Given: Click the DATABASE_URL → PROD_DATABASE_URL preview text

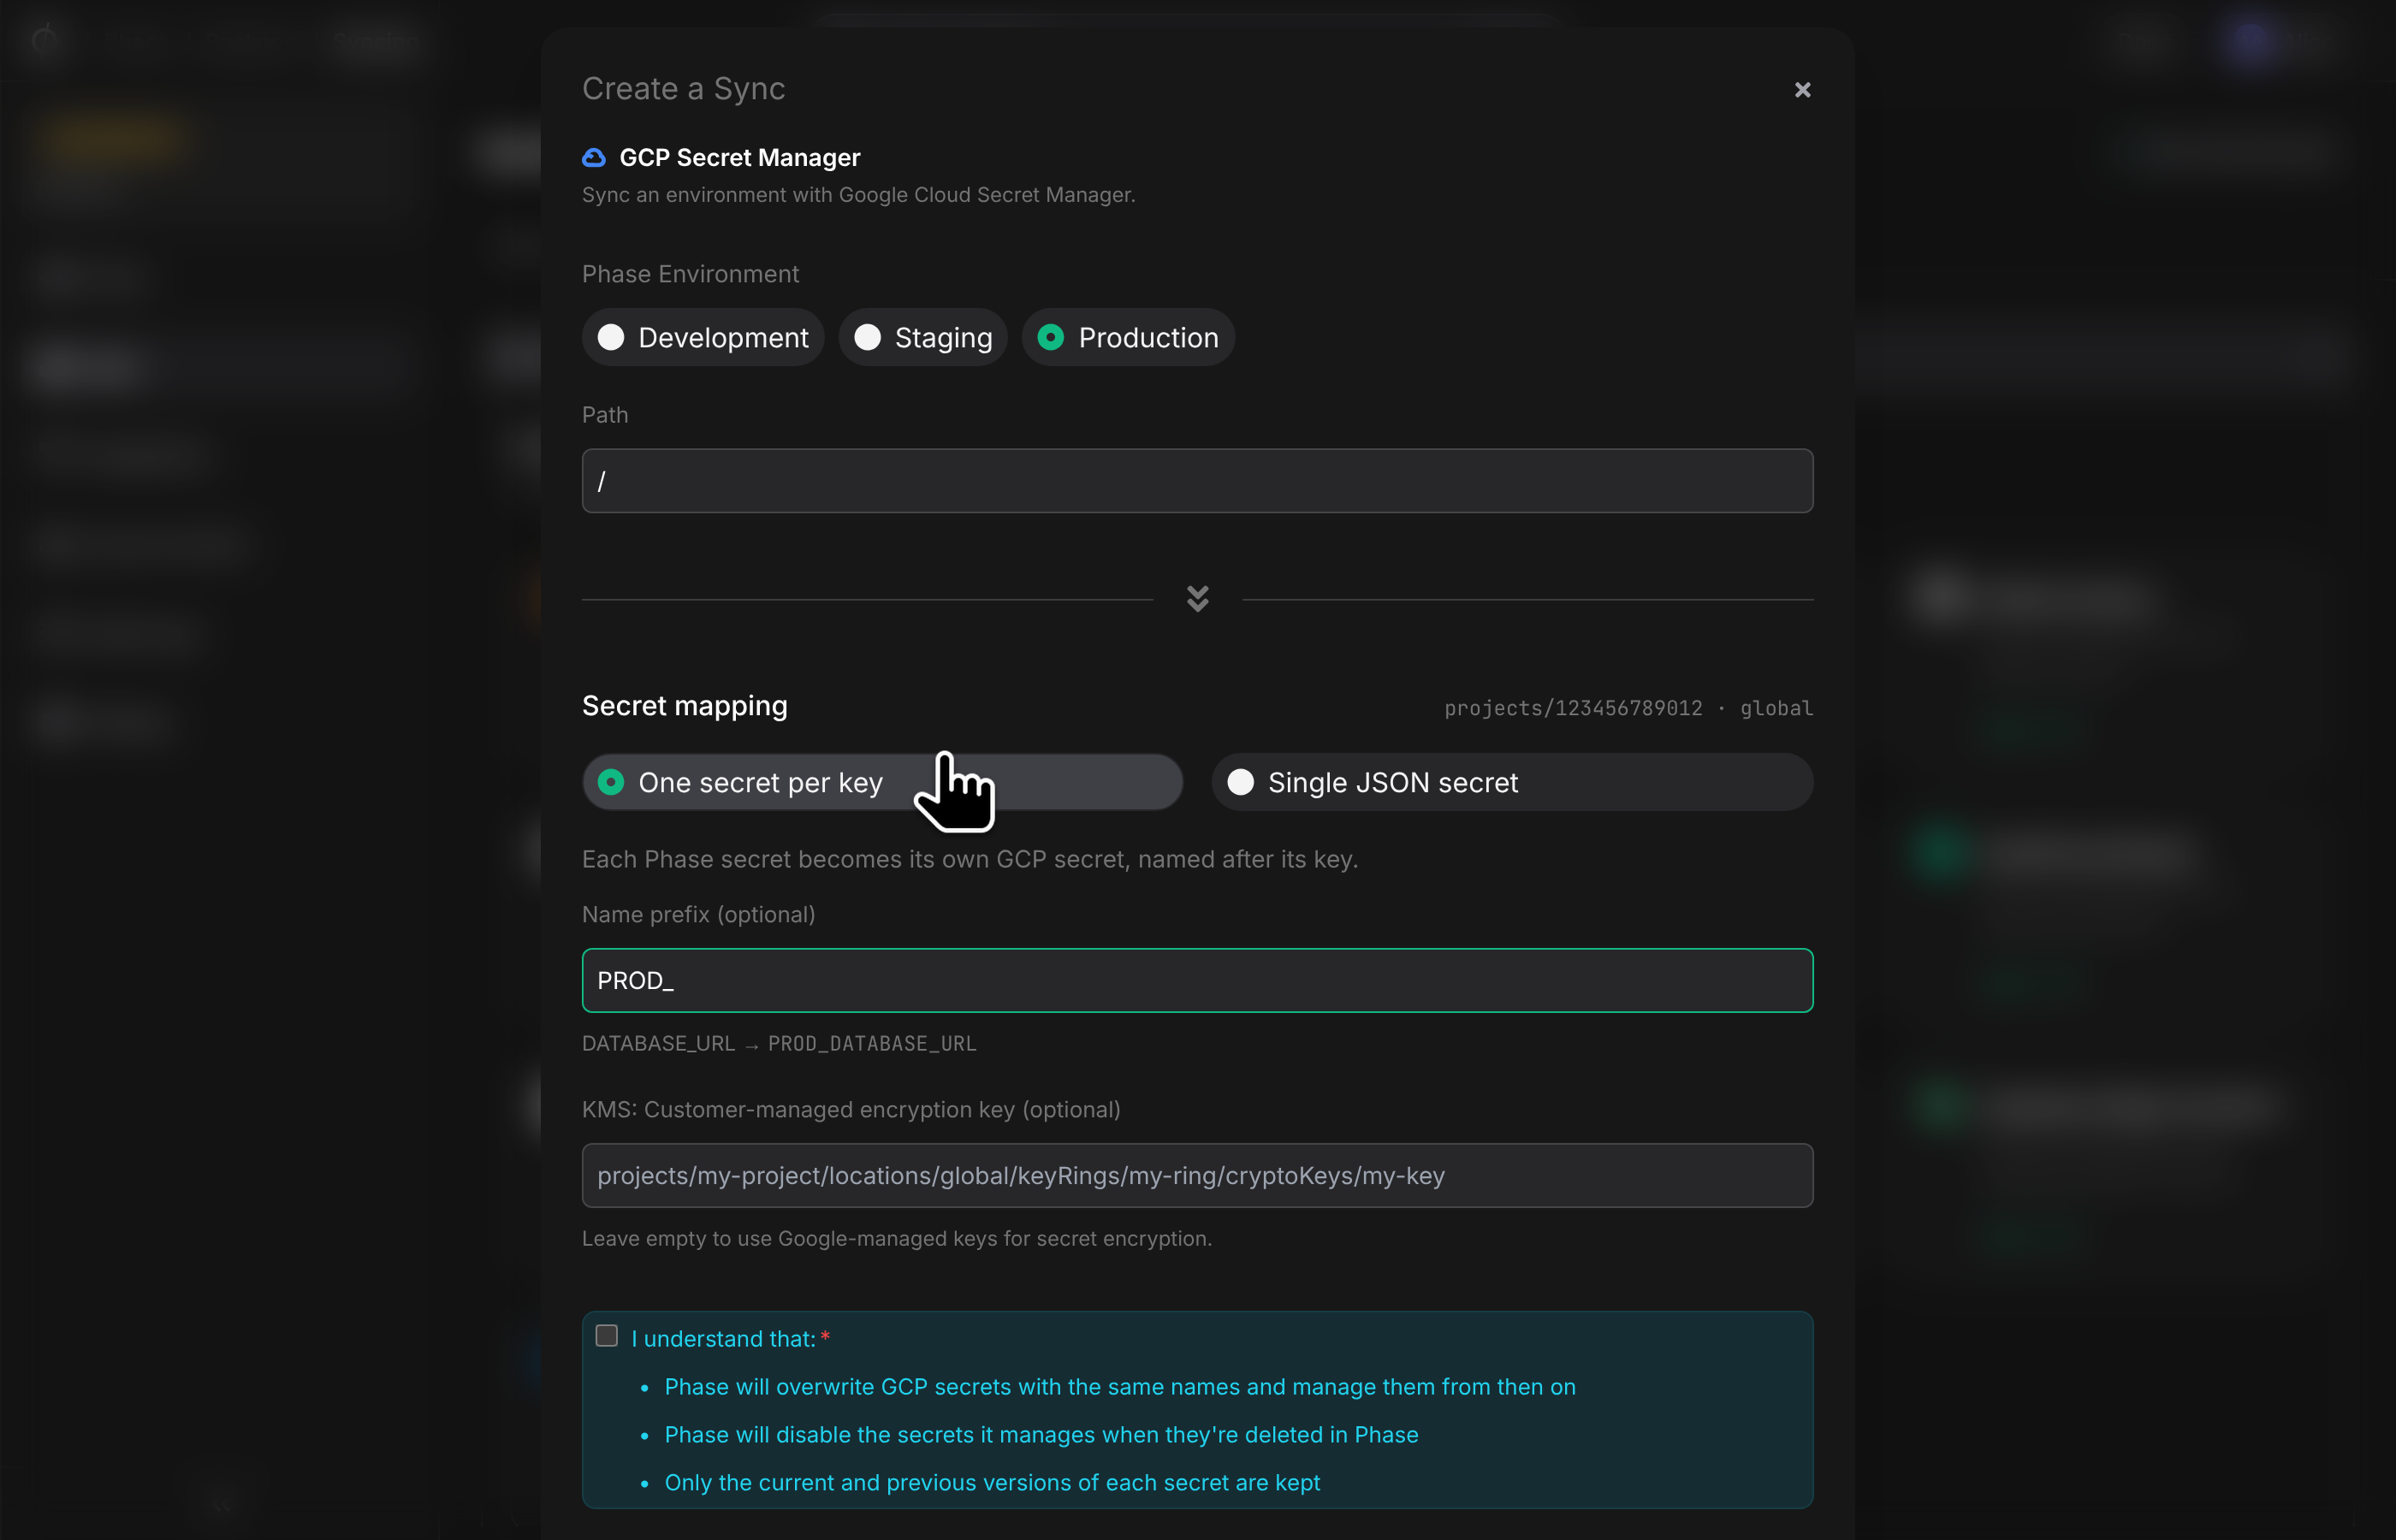Looking at the screenshot, I should click(x=779, y=1043).
